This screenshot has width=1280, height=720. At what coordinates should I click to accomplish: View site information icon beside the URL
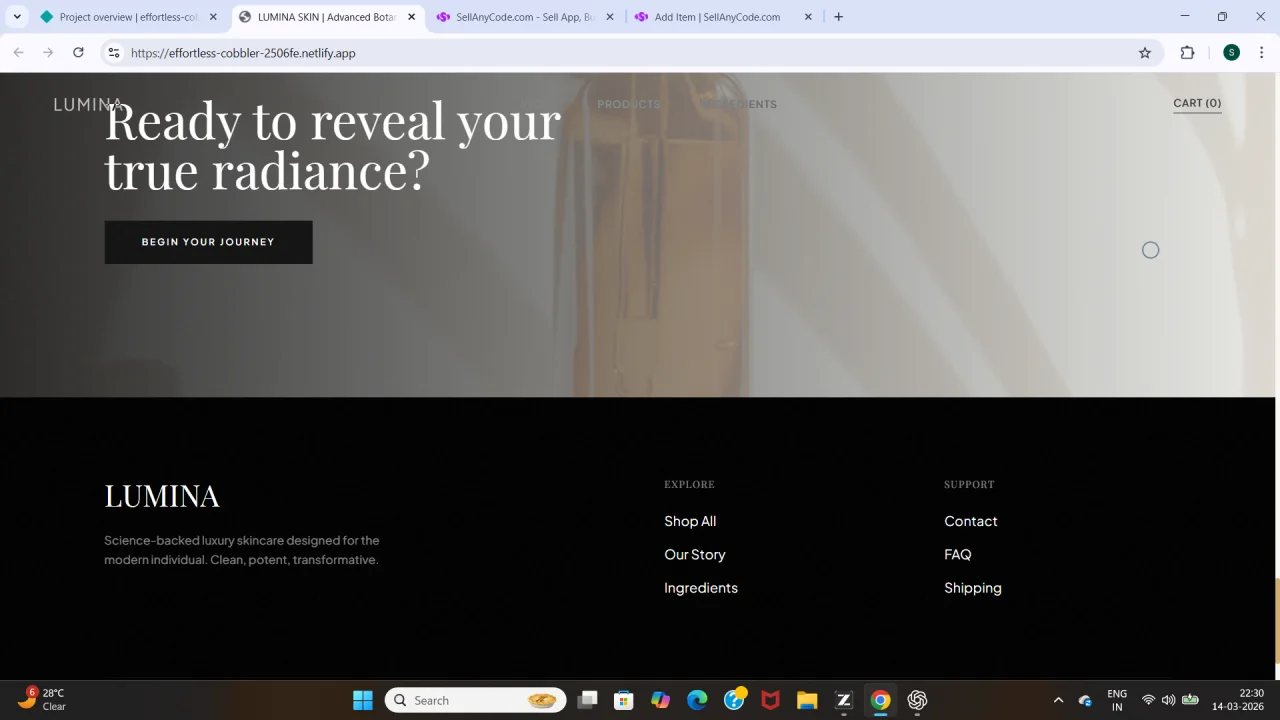[114, 53]
